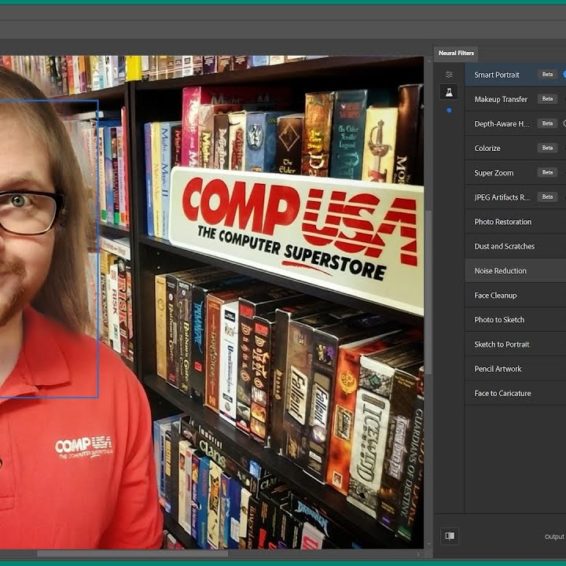Screen dimensions: 566x566
Task: Click the vertical scrollbar beside the preview image
Action: click(x=428, y=293)
